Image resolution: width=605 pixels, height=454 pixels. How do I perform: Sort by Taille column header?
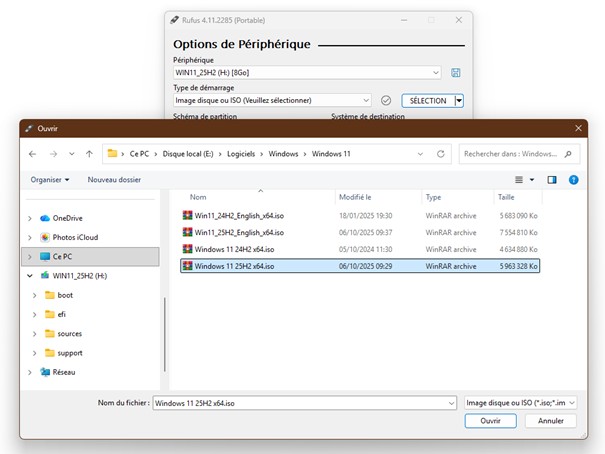tap(506, 197)
